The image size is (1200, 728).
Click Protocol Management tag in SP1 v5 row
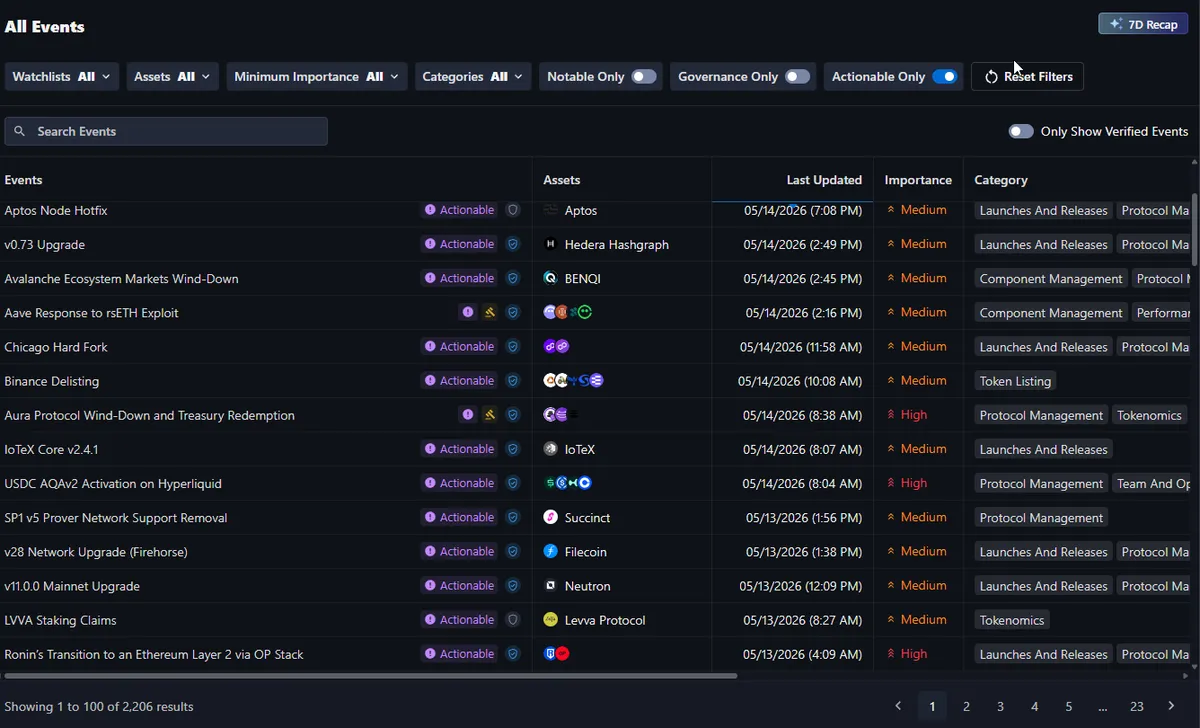pyautogui.click(x=1041, y=518)
